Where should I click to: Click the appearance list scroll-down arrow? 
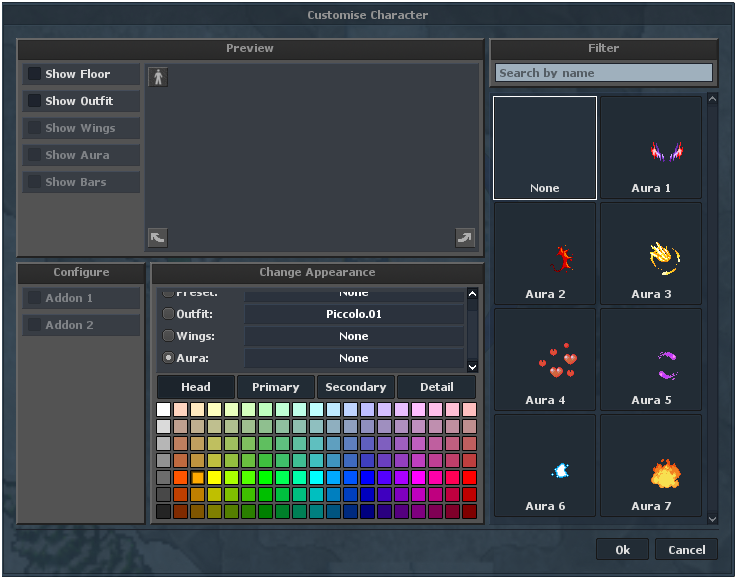coord(473,367)
